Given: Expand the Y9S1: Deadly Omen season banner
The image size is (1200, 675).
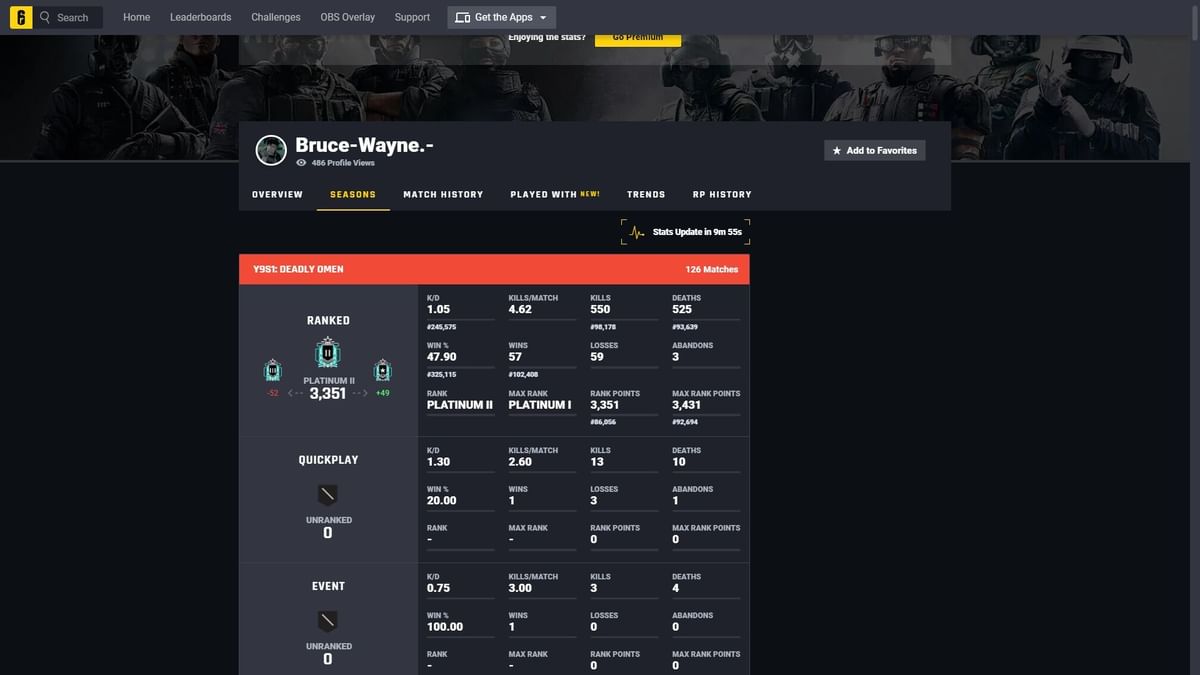Looking at the screenshot, I should click(x=494, y=269).
